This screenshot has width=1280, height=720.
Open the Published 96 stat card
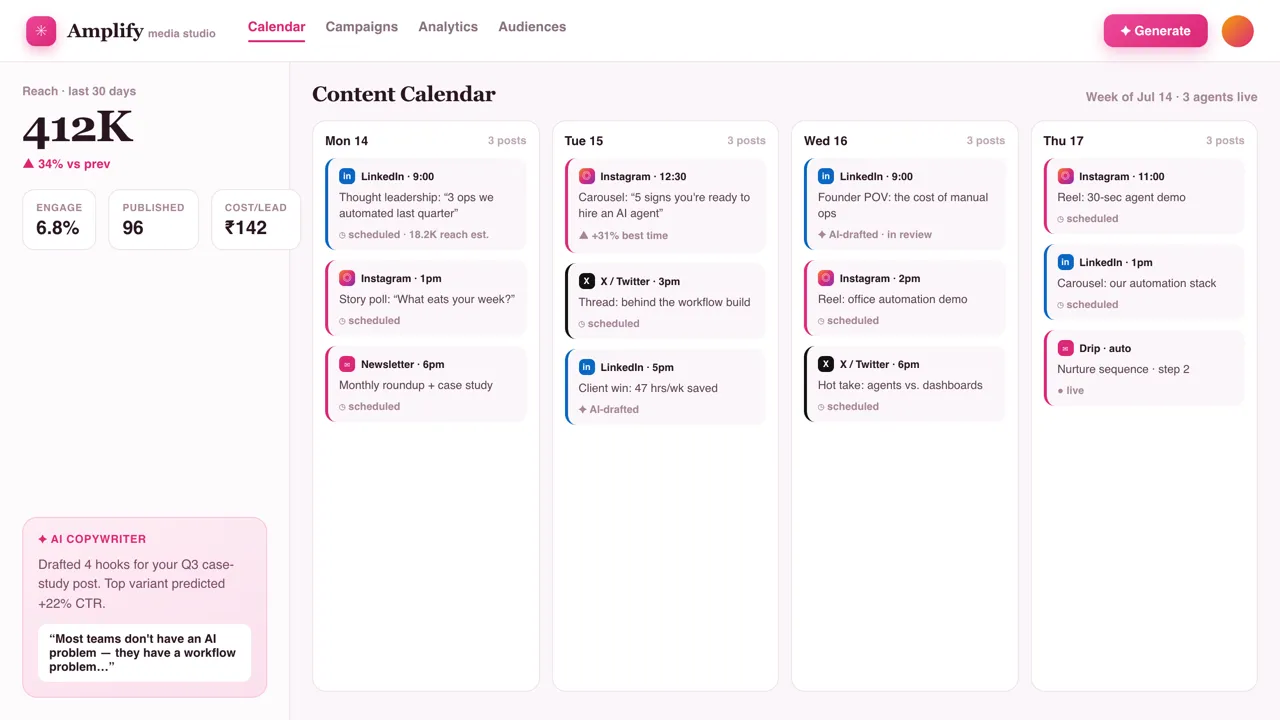[x=154, y=219]
